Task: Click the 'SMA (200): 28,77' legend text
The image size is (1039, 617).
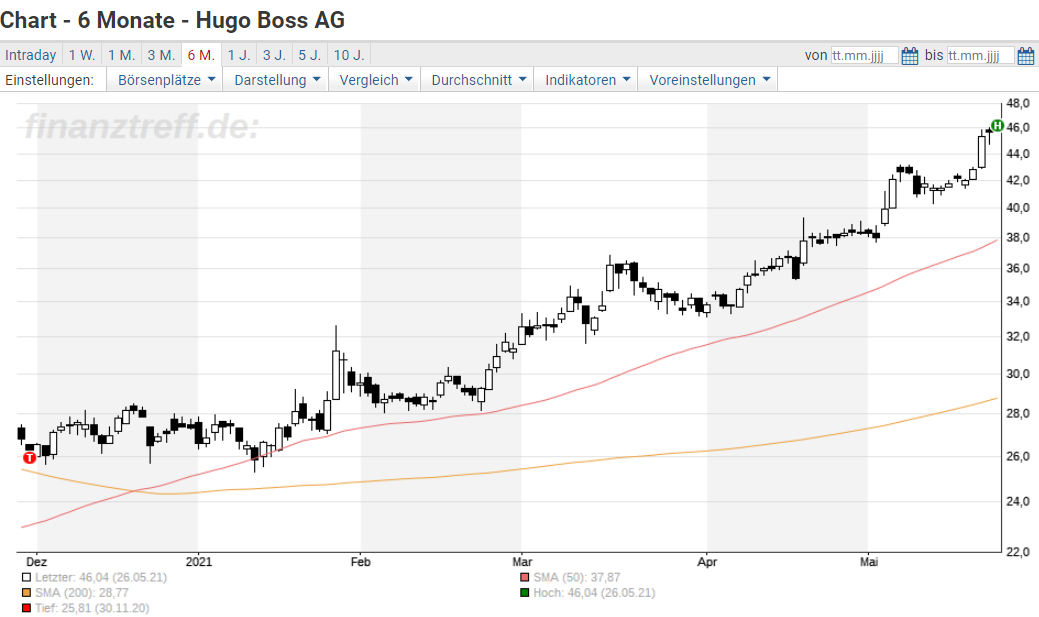Action: click(x=82, y=593)
